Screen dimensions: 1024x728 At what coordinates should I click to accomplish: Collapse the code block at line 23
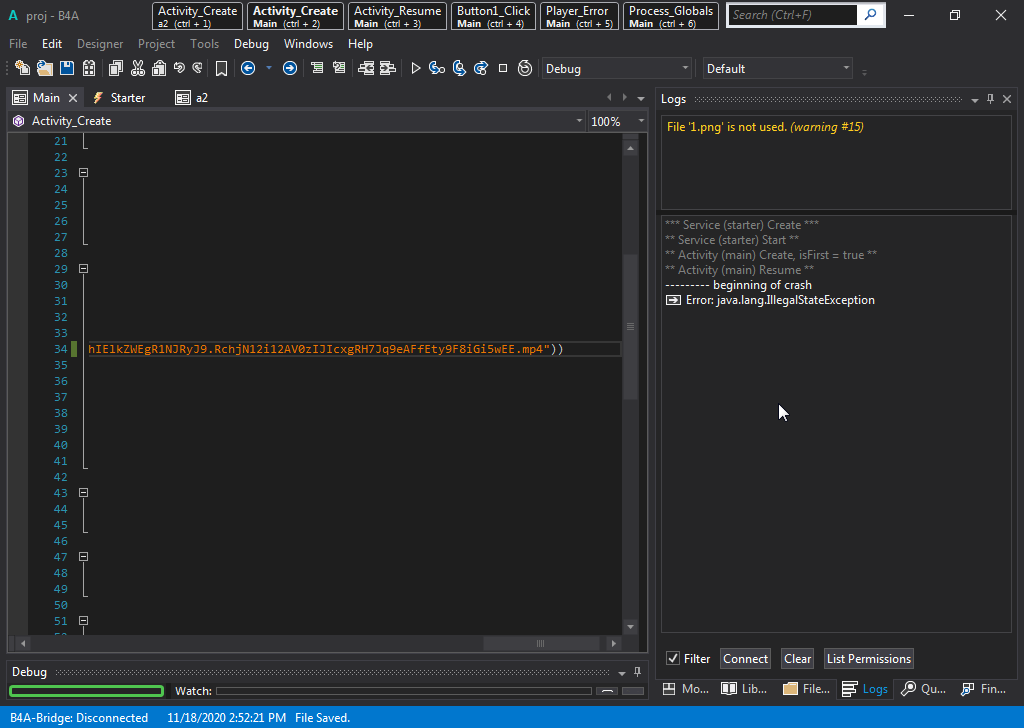click(84, 173)
